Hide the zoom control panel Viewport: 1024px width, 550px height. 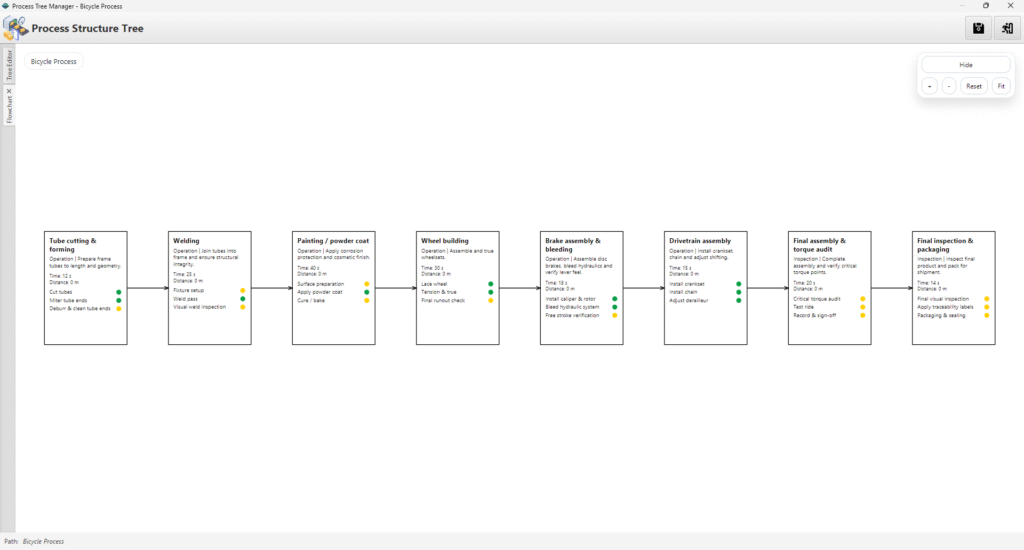pos(965,64)
